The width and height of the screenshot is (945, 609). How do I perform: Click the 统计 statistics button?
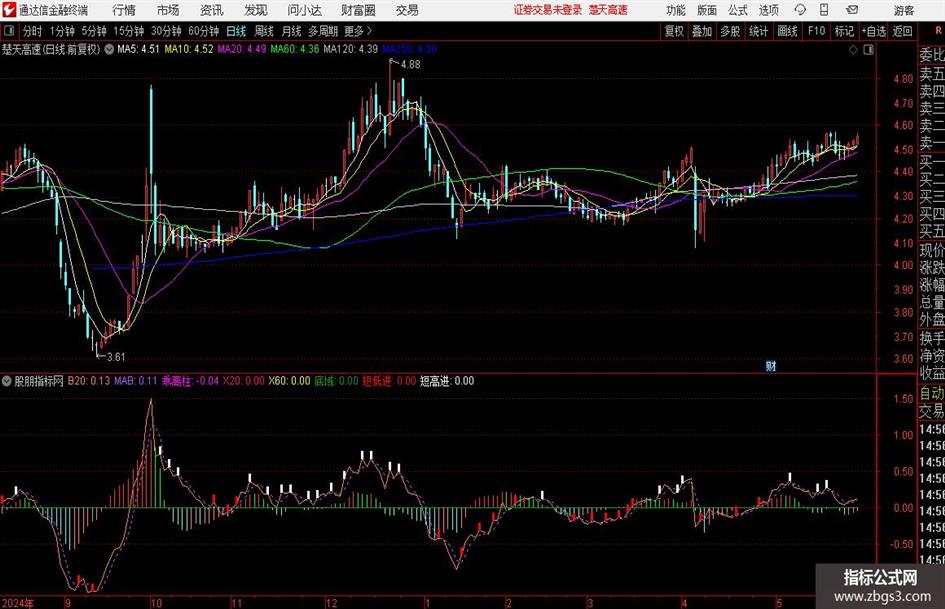(x=759, y=31)
